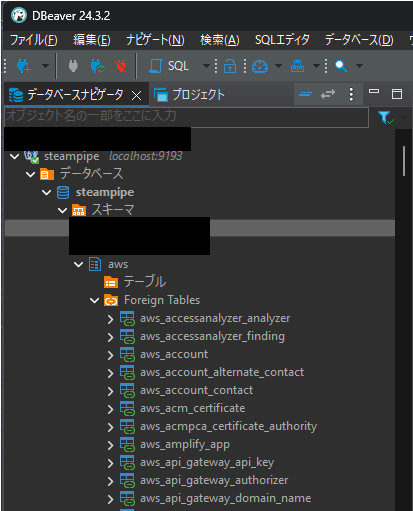Open the 編集(E) menu
The image size is (413, 511).
(92, 40)
